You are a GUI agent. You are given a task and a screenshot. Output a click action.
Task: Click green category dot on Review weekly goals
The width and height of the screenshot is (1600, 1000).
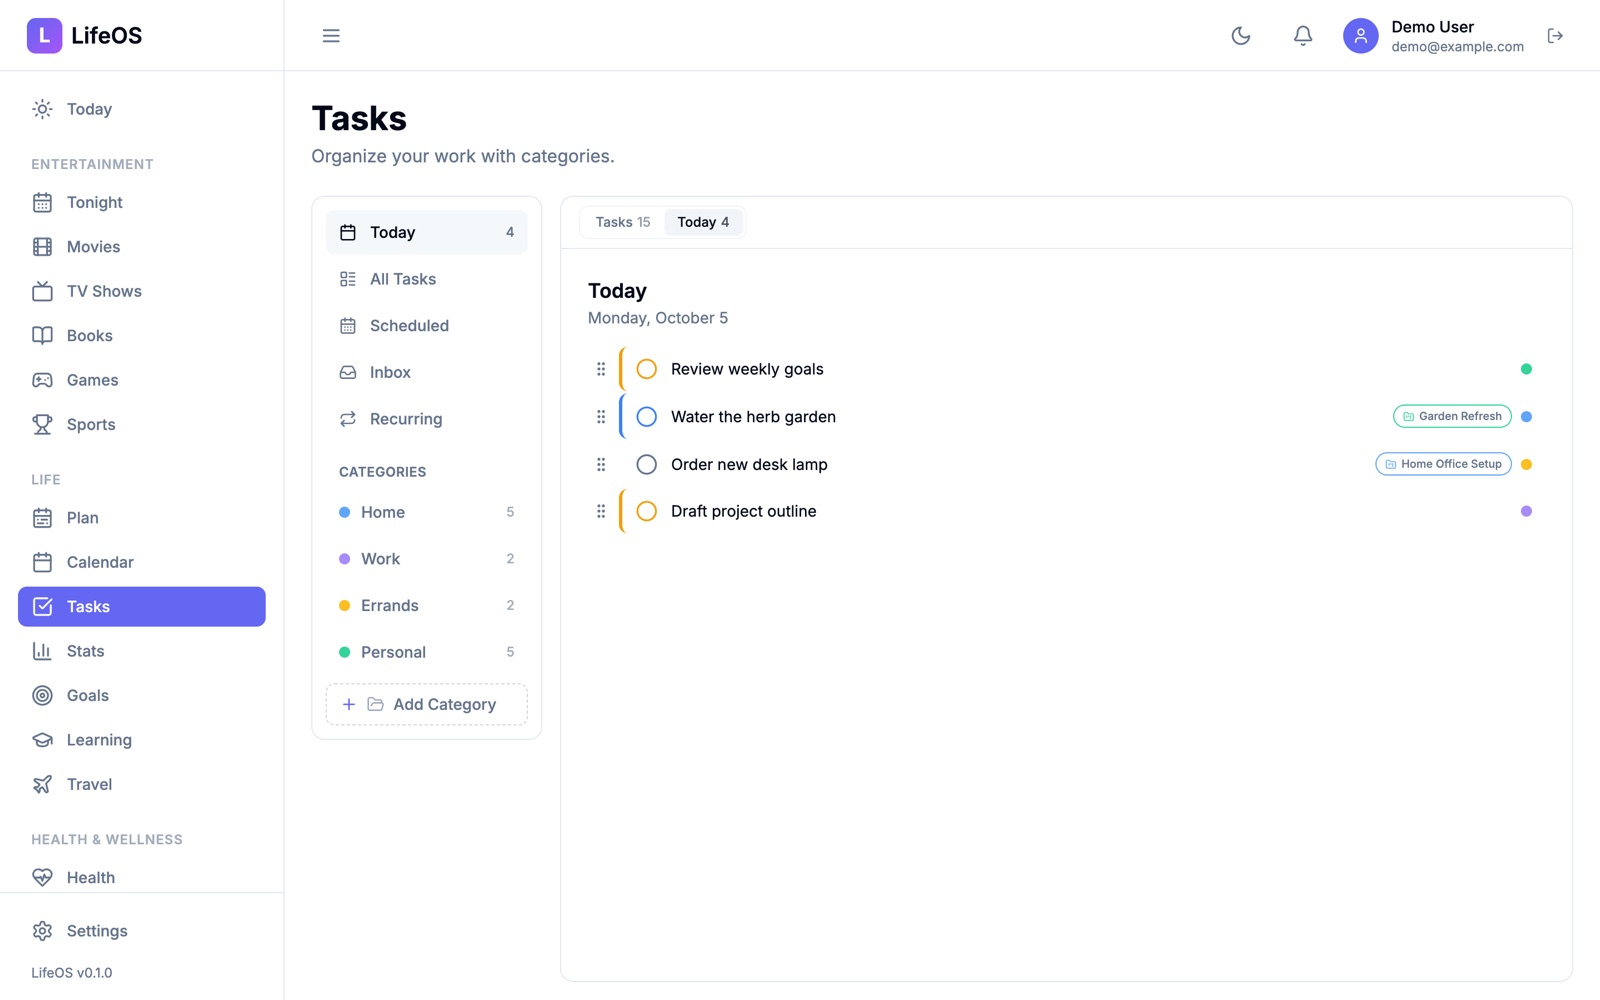[x=1526, y=369]
